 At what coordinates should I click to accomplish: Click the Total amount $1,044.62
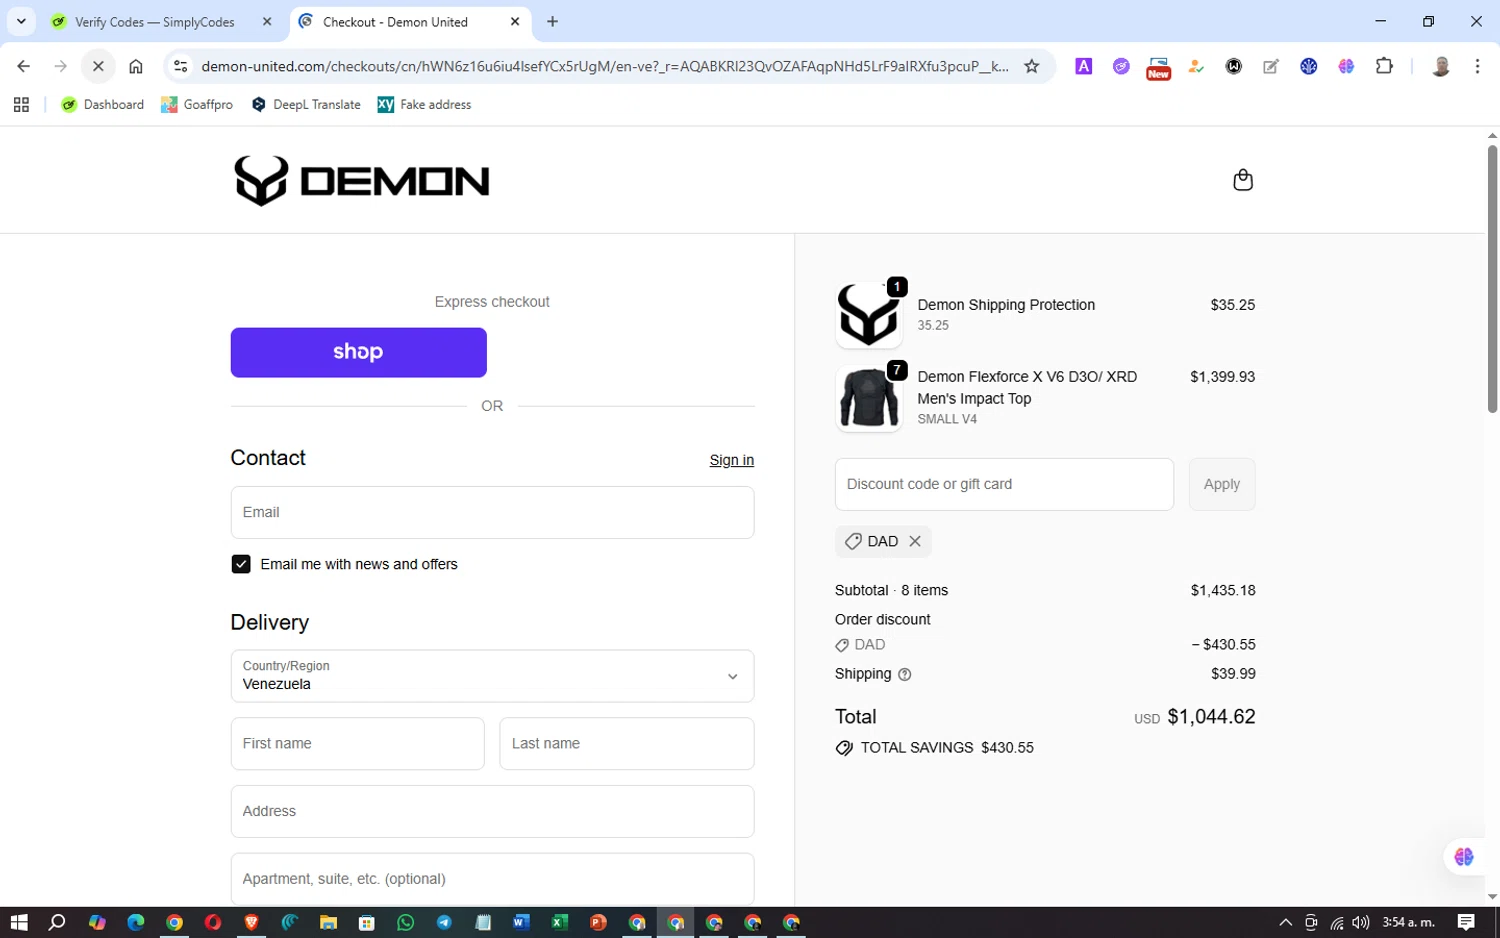[1211, 716]
